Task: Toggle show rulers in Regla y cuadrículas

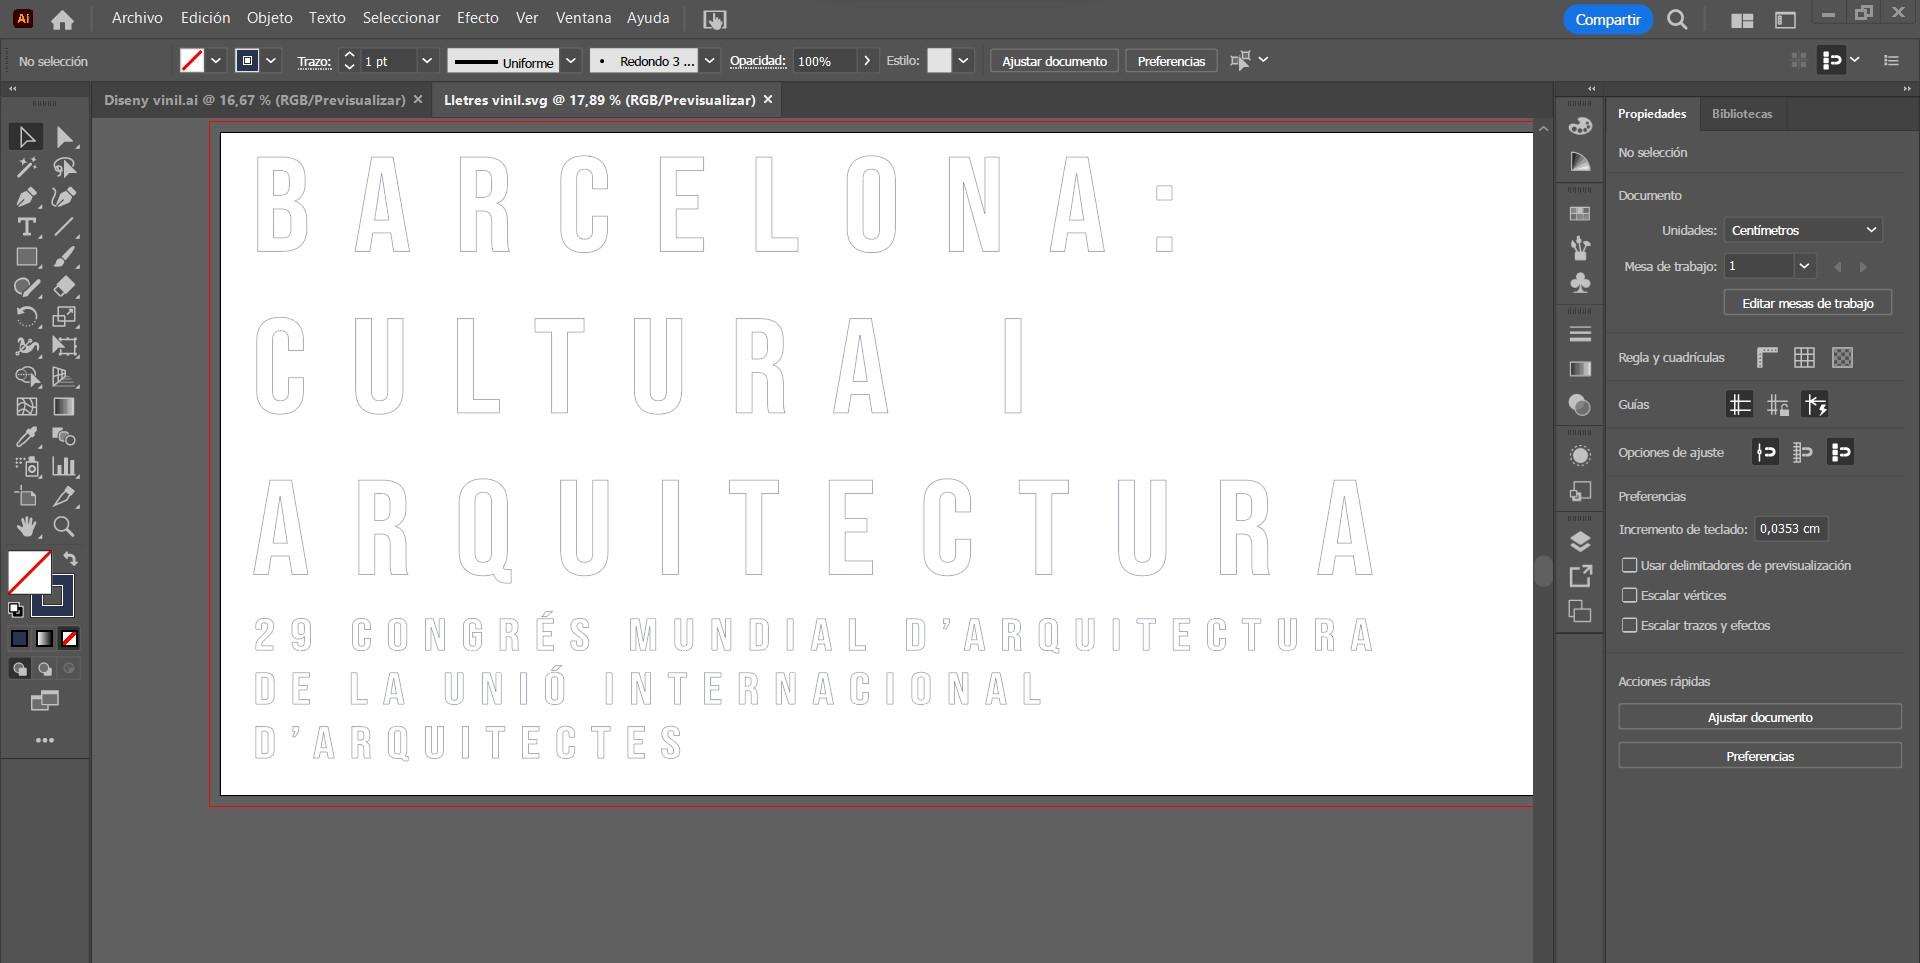Action: [x=1767, y=358]
